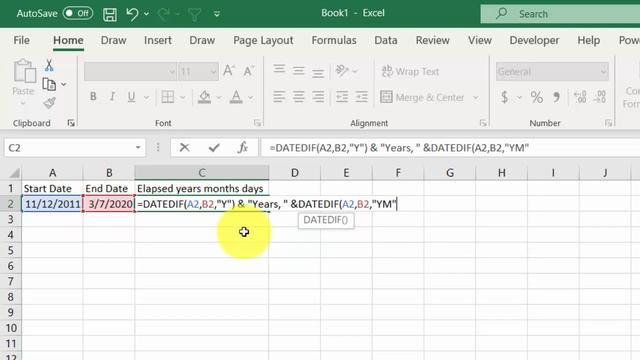Click the DATEDIF() function tooltip
Screen dimensions: 640x360
[326, 220]
